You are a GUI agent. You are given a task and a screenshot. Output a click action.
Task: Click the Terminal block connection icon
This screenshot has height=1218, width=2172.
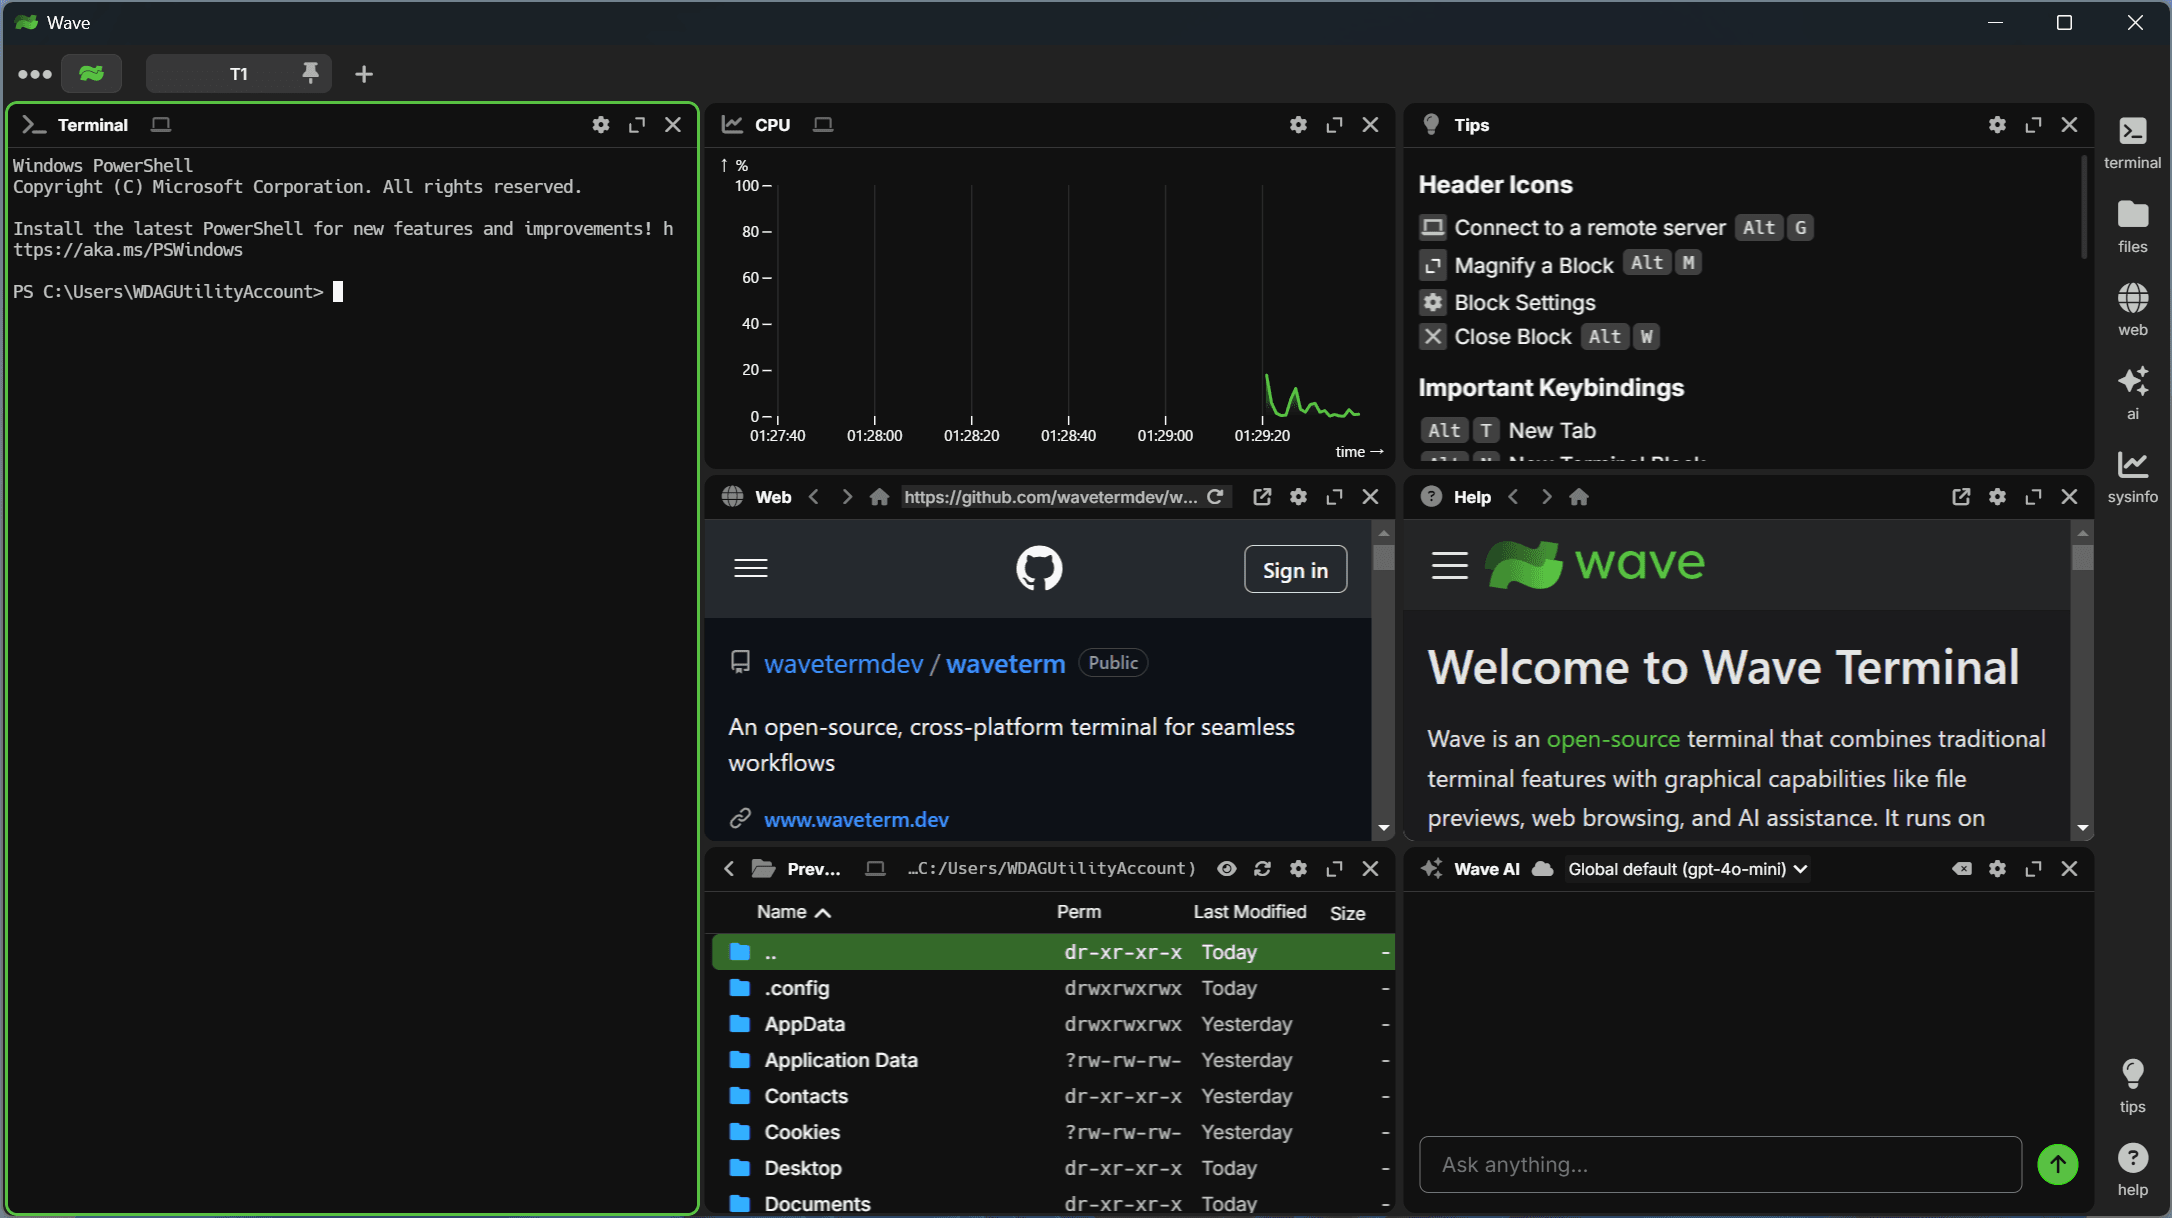pyautogui.click(x=160, y=125)
